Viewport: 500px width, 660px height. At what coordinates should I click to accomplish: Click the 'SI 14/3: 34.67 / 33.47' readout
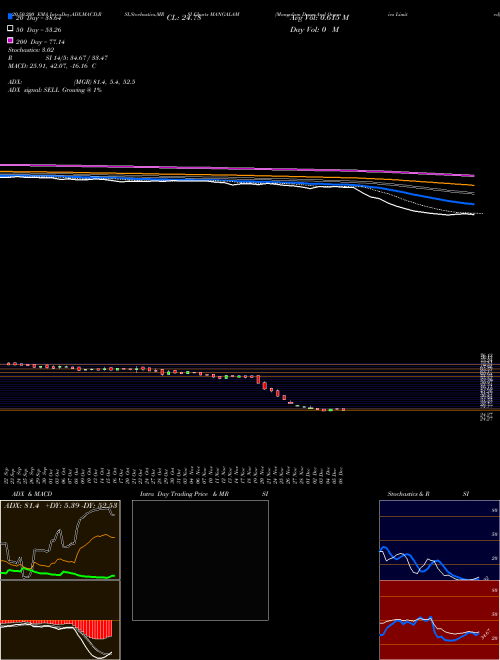pyautogui.click(x=76, y=58)
